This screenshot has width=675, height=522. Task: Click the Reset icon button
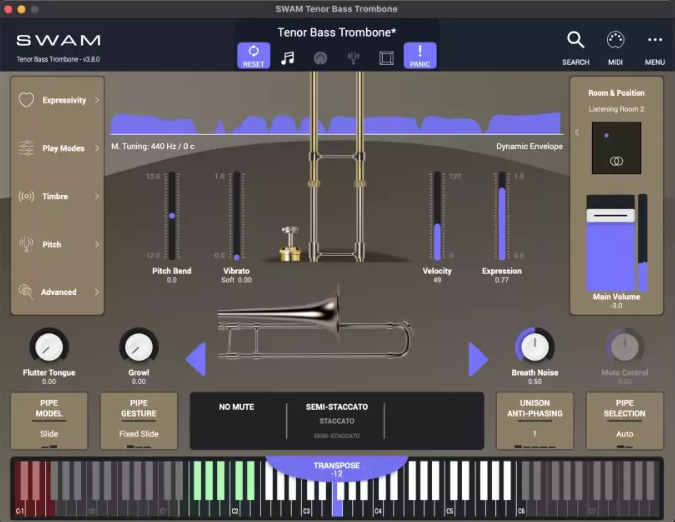coord(253,55)
